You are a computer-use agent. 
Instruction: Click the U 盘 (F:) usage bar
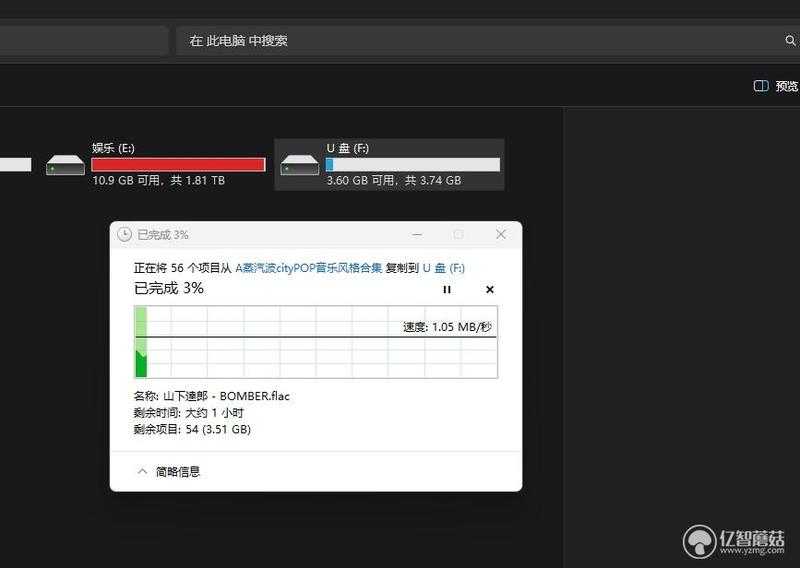413,164
